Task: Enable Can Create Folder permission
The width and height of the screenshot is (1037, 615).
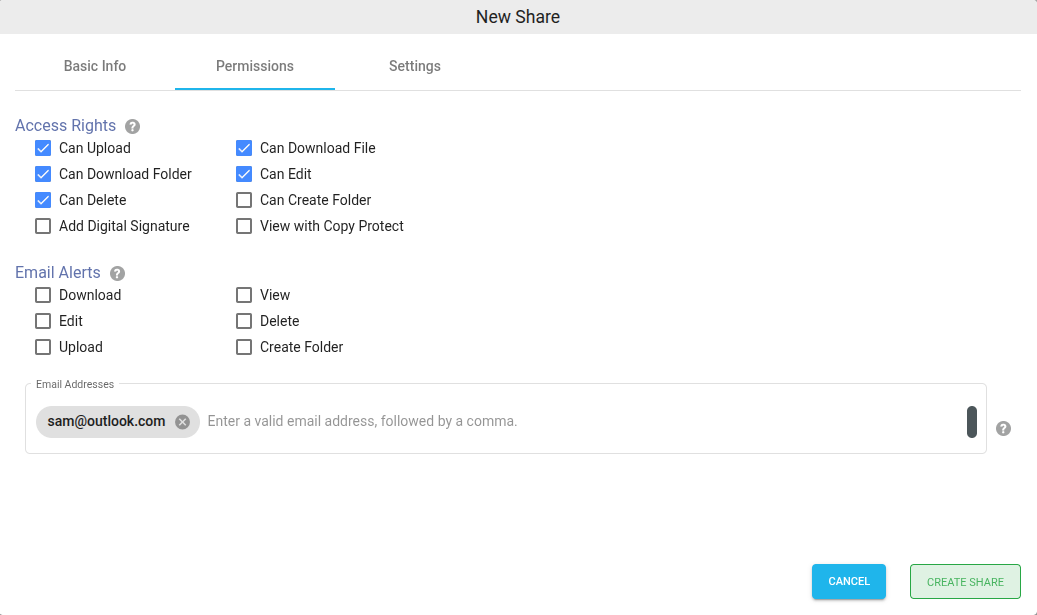Action: pos(244,199)
